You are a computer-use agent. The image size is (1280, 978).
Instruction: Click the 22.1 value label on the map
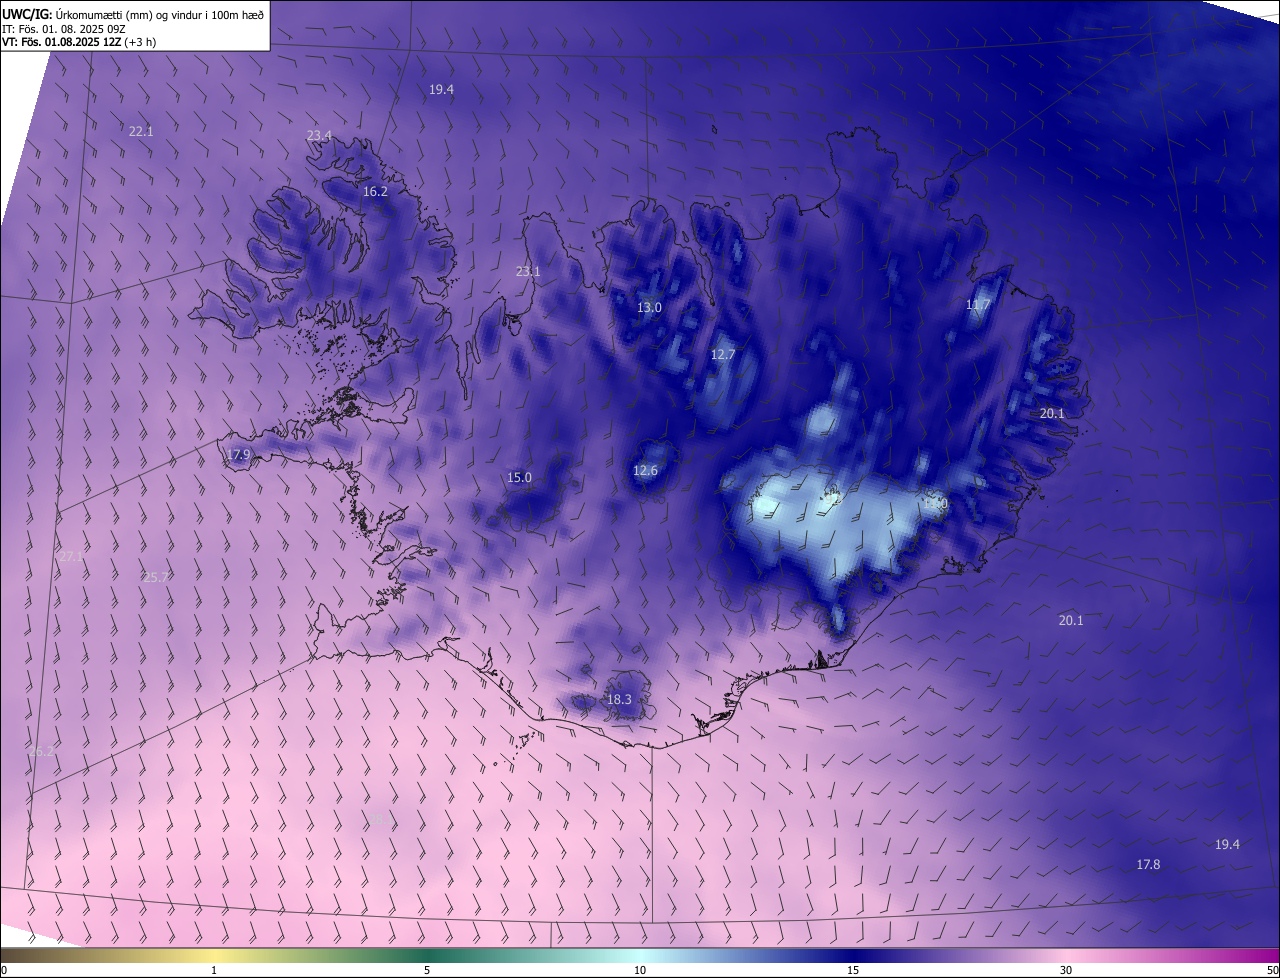pyautogui.click(x=141, y=131)
